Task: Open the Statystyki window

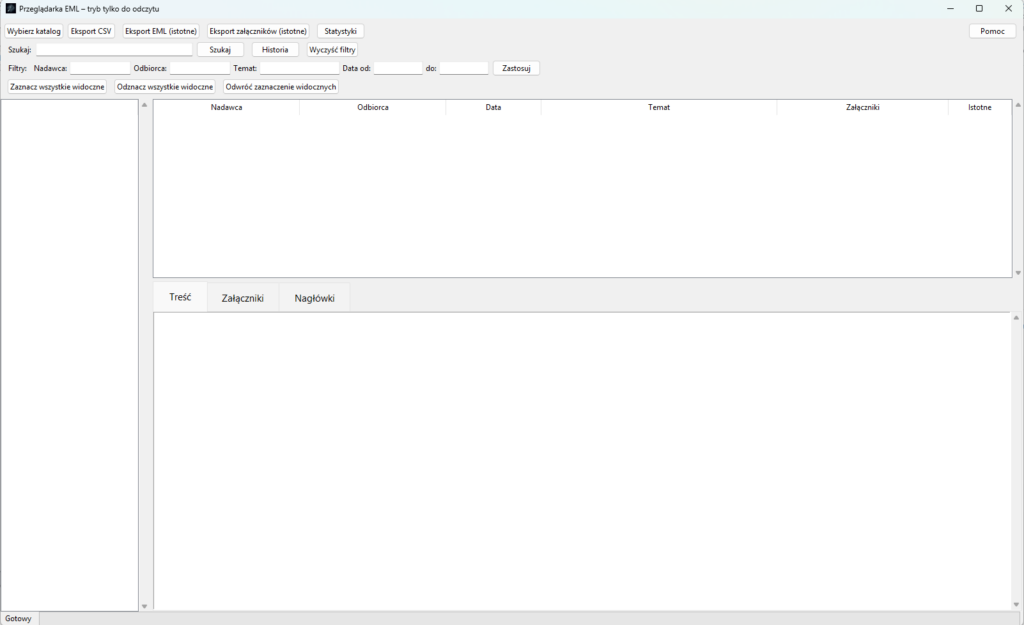Action: click(x=340, y=31)
